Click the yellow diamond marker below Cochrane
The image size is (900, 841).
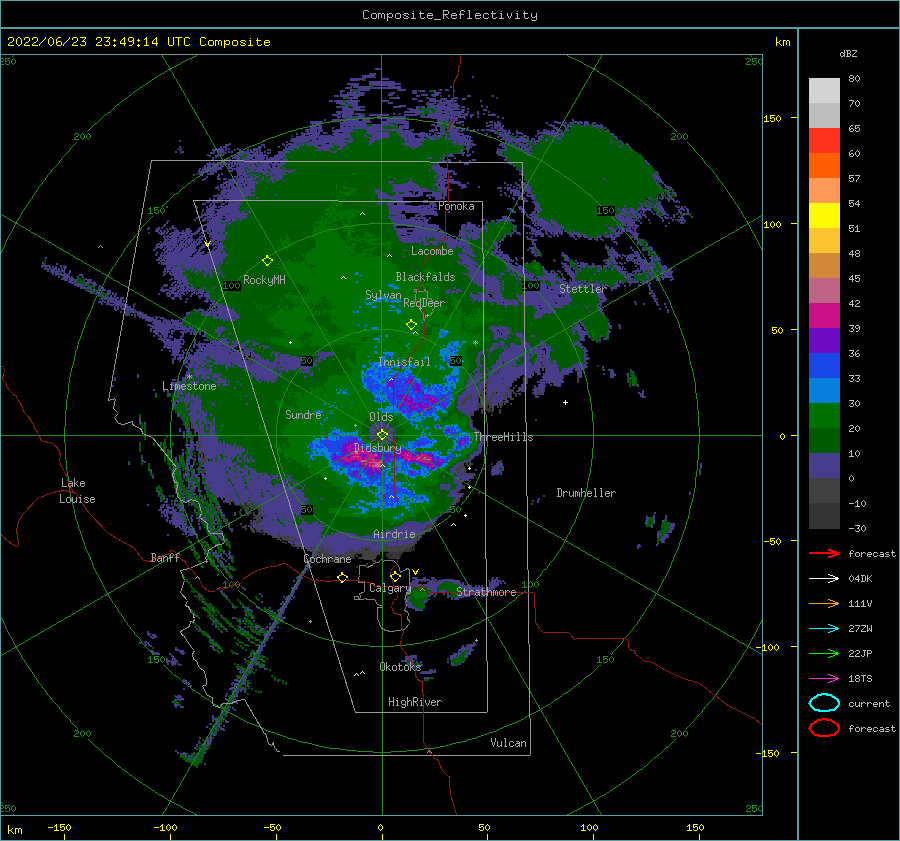tap(342, 578)
